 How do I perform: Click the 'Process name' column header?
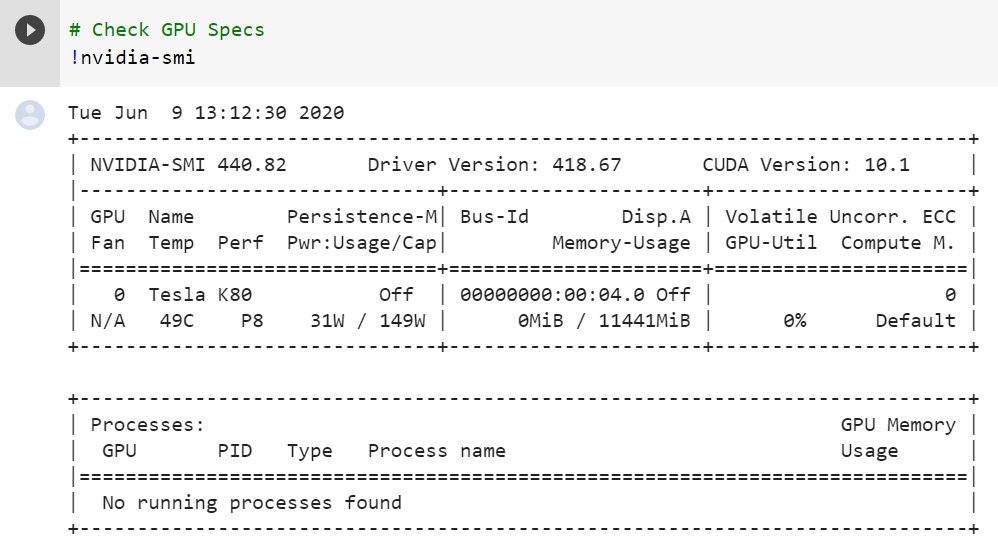[x=436, y=451]
